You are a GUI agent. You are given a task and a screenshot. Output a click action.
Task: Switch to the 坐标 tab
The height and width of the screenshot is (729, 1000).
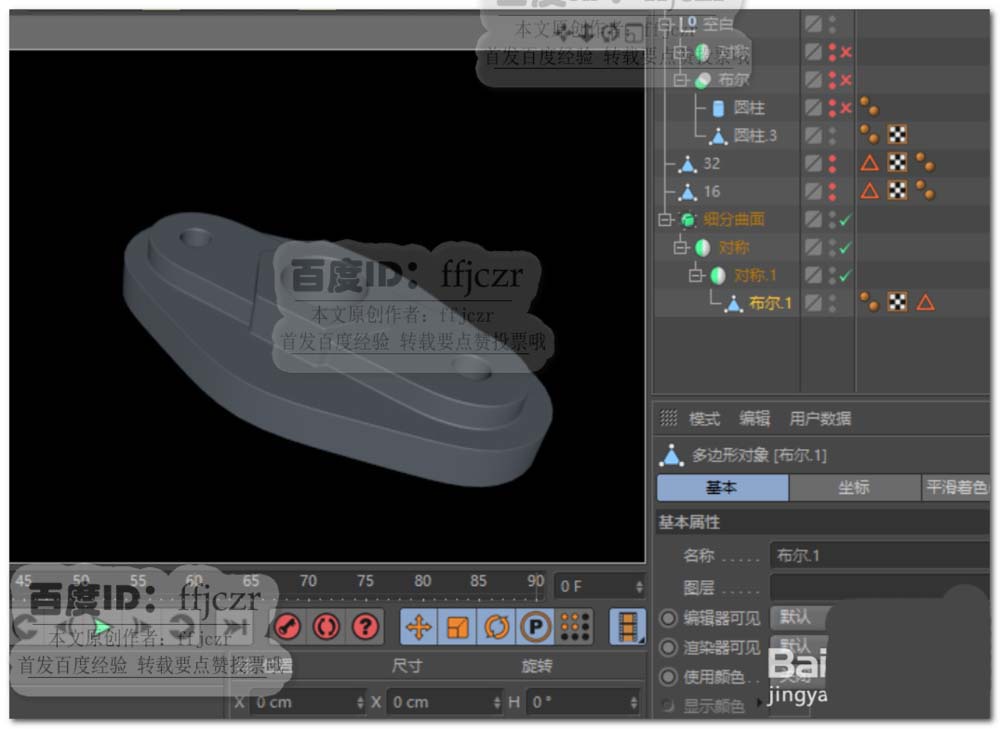pyautogui.click(x=855, y=487)
